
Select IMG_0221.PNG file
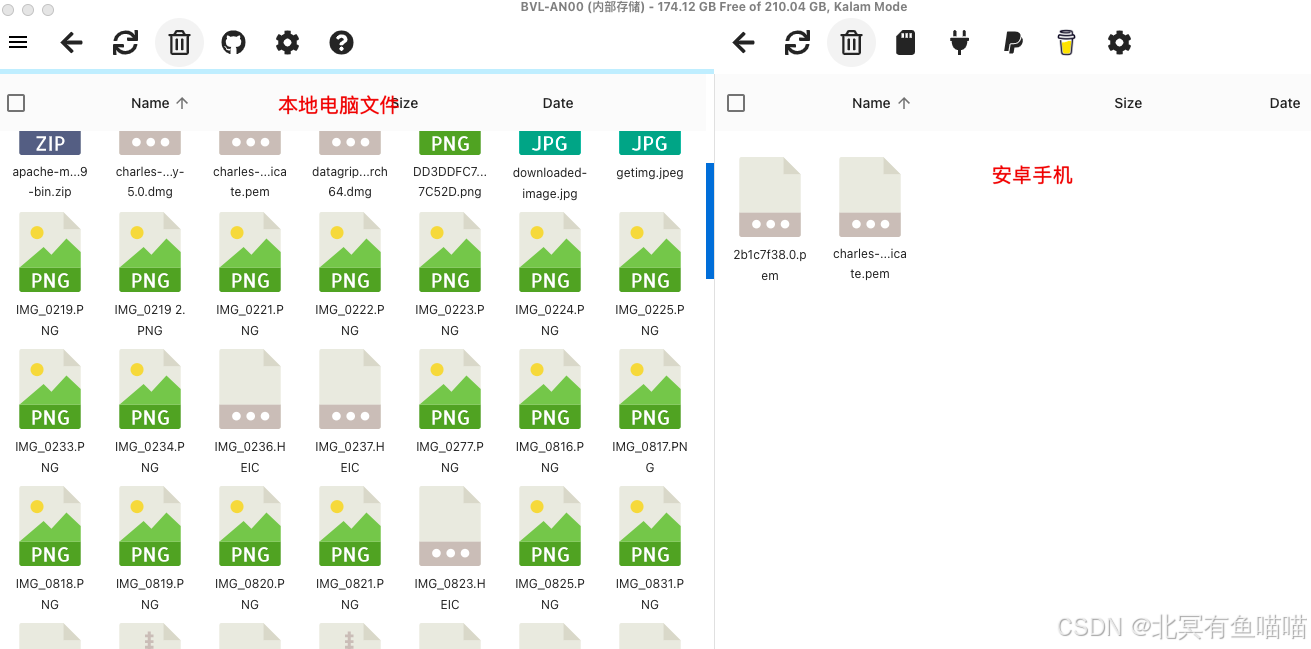250,253
